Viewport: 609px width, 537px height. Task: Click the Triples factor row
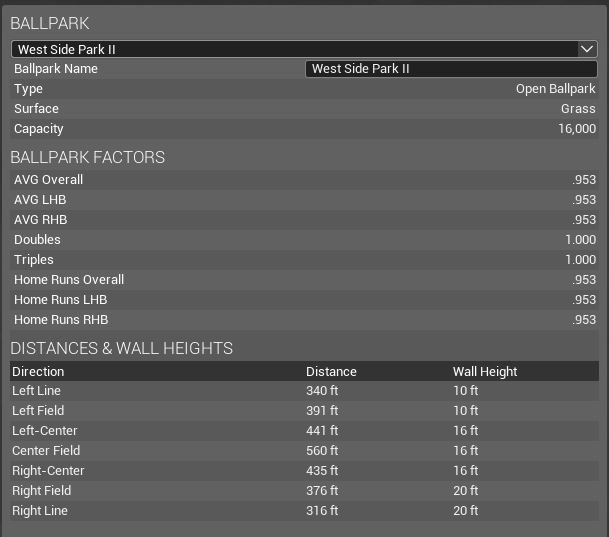pyautogui.click(x=300, y=260)
